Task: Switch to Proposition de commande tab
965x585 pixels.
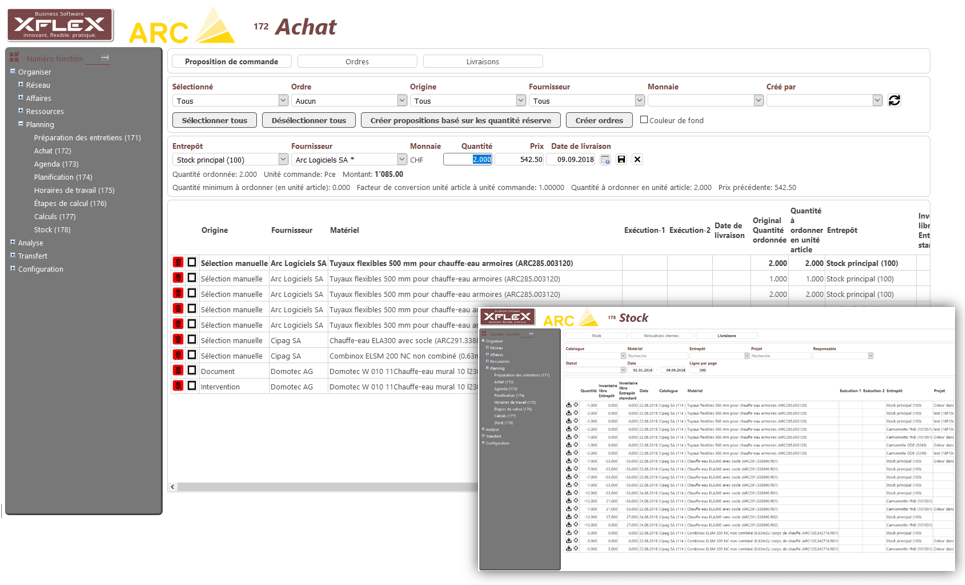Action: click(x=231, y=62)
